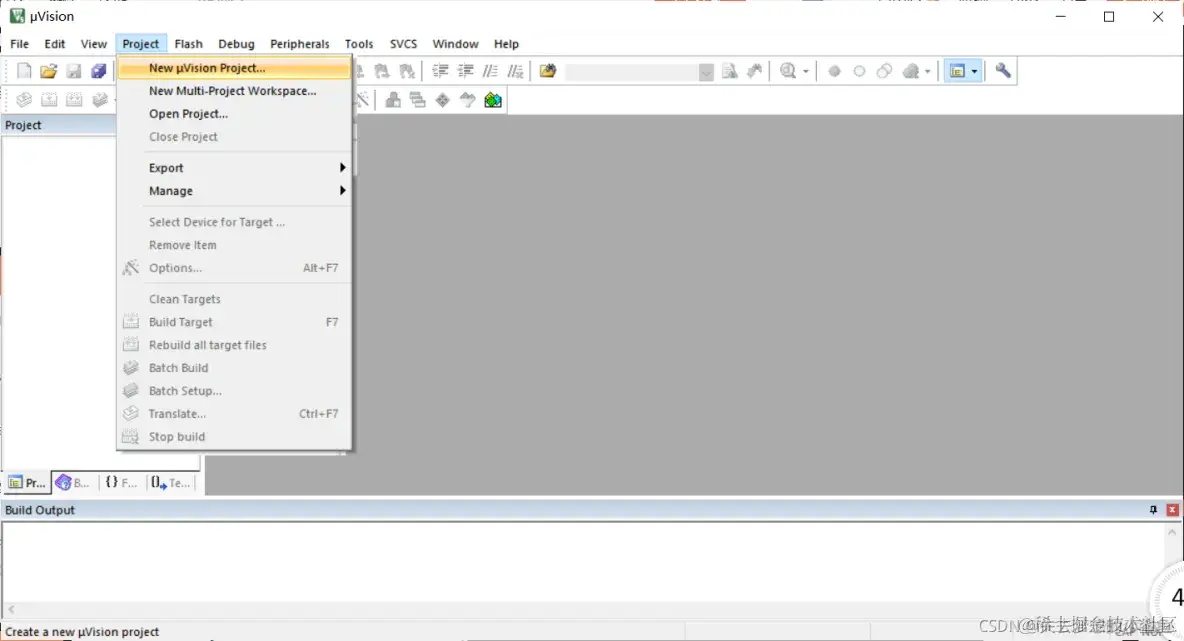Expand the Manage submenu

(235, 191)
